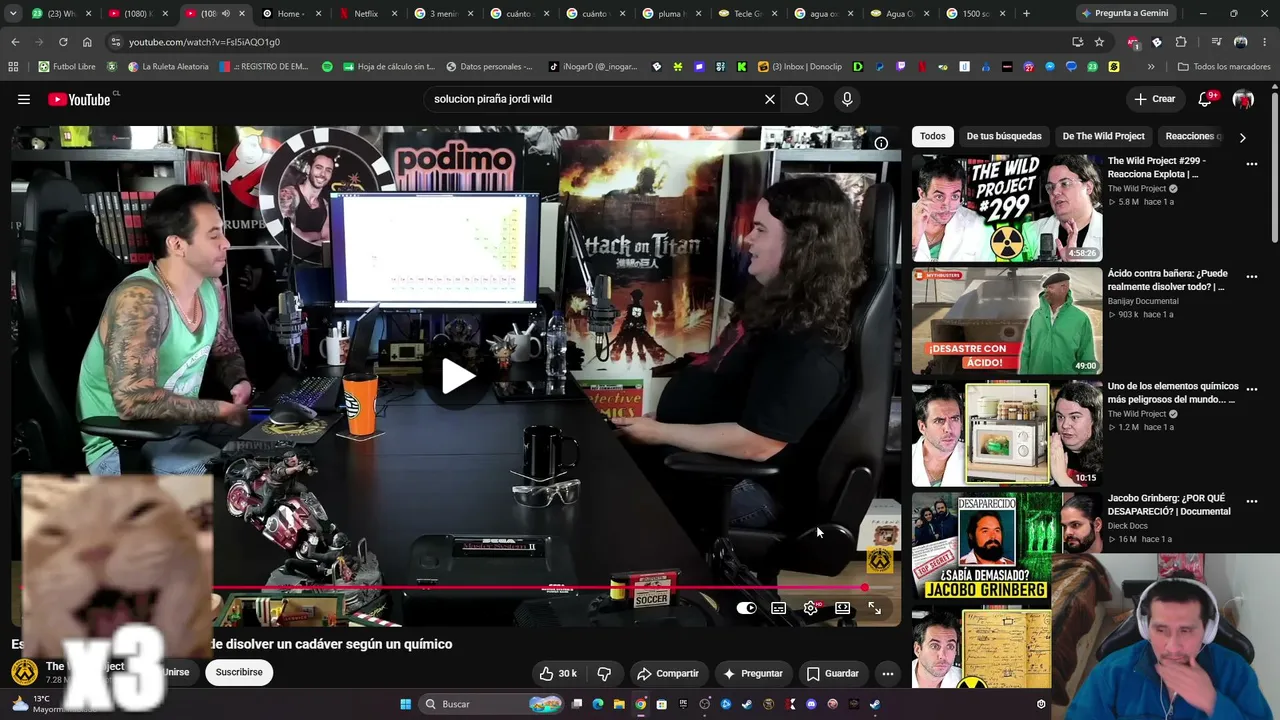This screenshot has height=720, width=1280.
Task: Open the Chrome extensions puzzle icon
Action: click(1181, 42)
